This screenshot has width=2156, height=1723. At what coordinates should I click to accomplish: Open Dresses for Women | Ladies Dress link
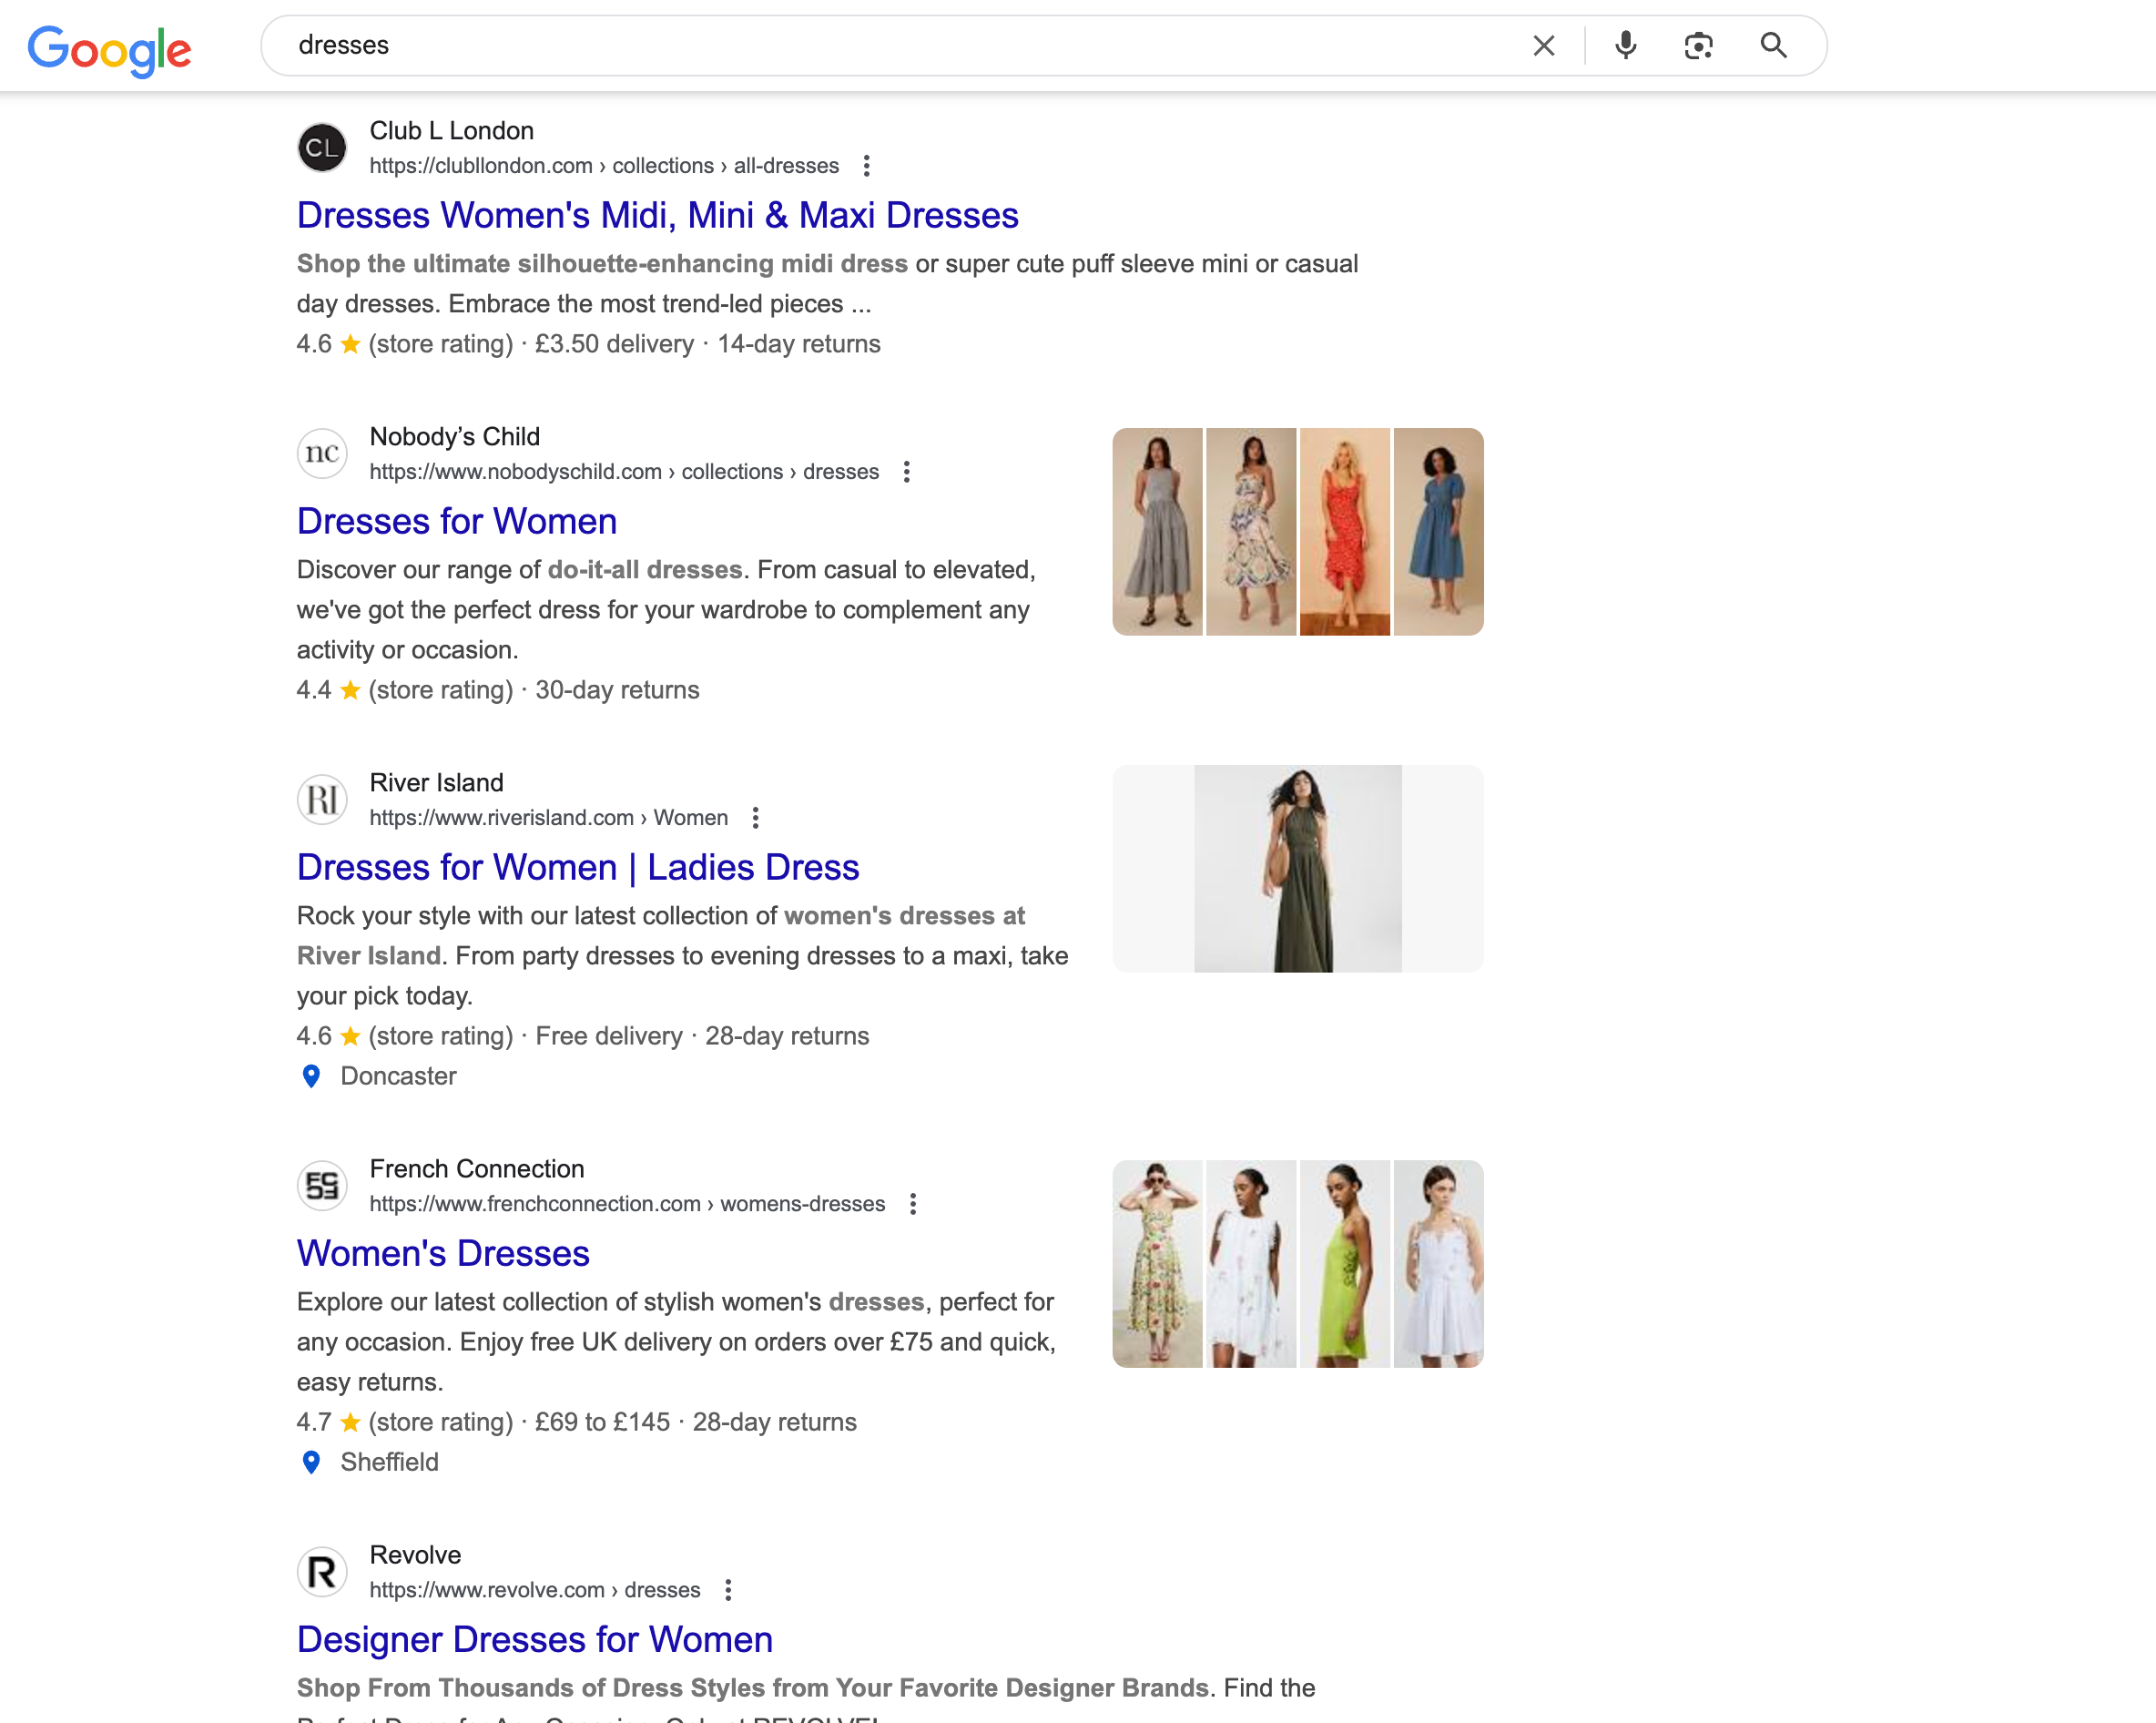click(577, 868)
